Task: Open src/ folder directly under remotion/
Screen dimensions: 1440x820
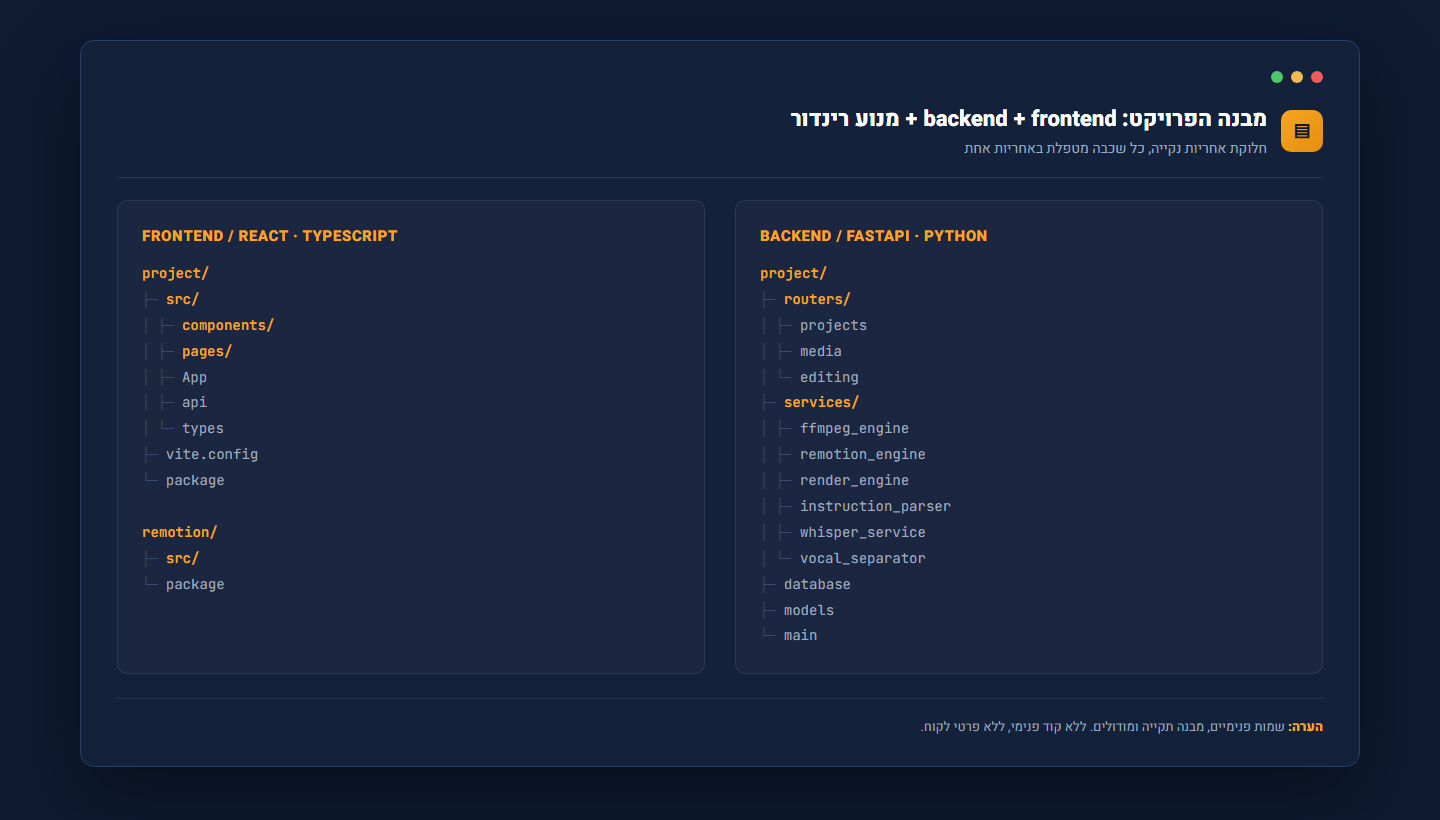Action: (x=183, y=558)
